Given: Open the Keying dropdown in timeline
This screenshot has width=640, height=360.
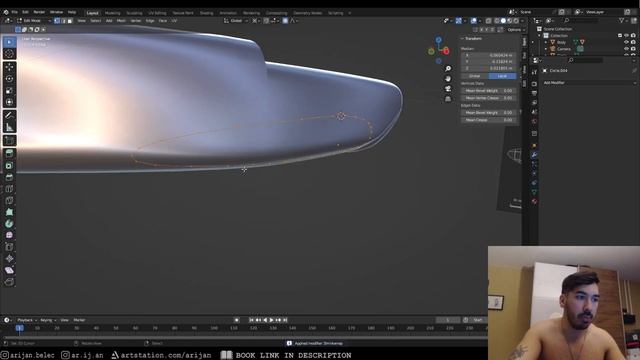Looking at the screenshot, I should coord(48,320).
